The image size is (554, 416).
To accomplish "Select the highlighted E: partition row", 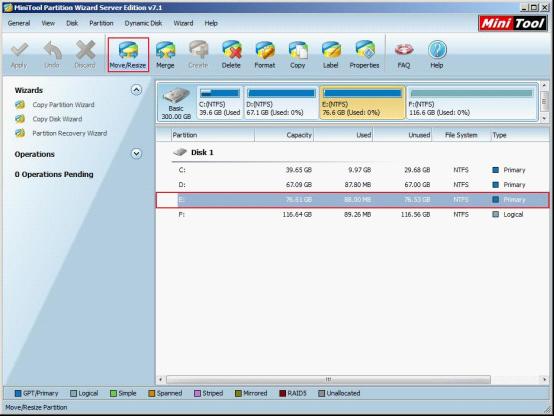I will tap(353, 200).
